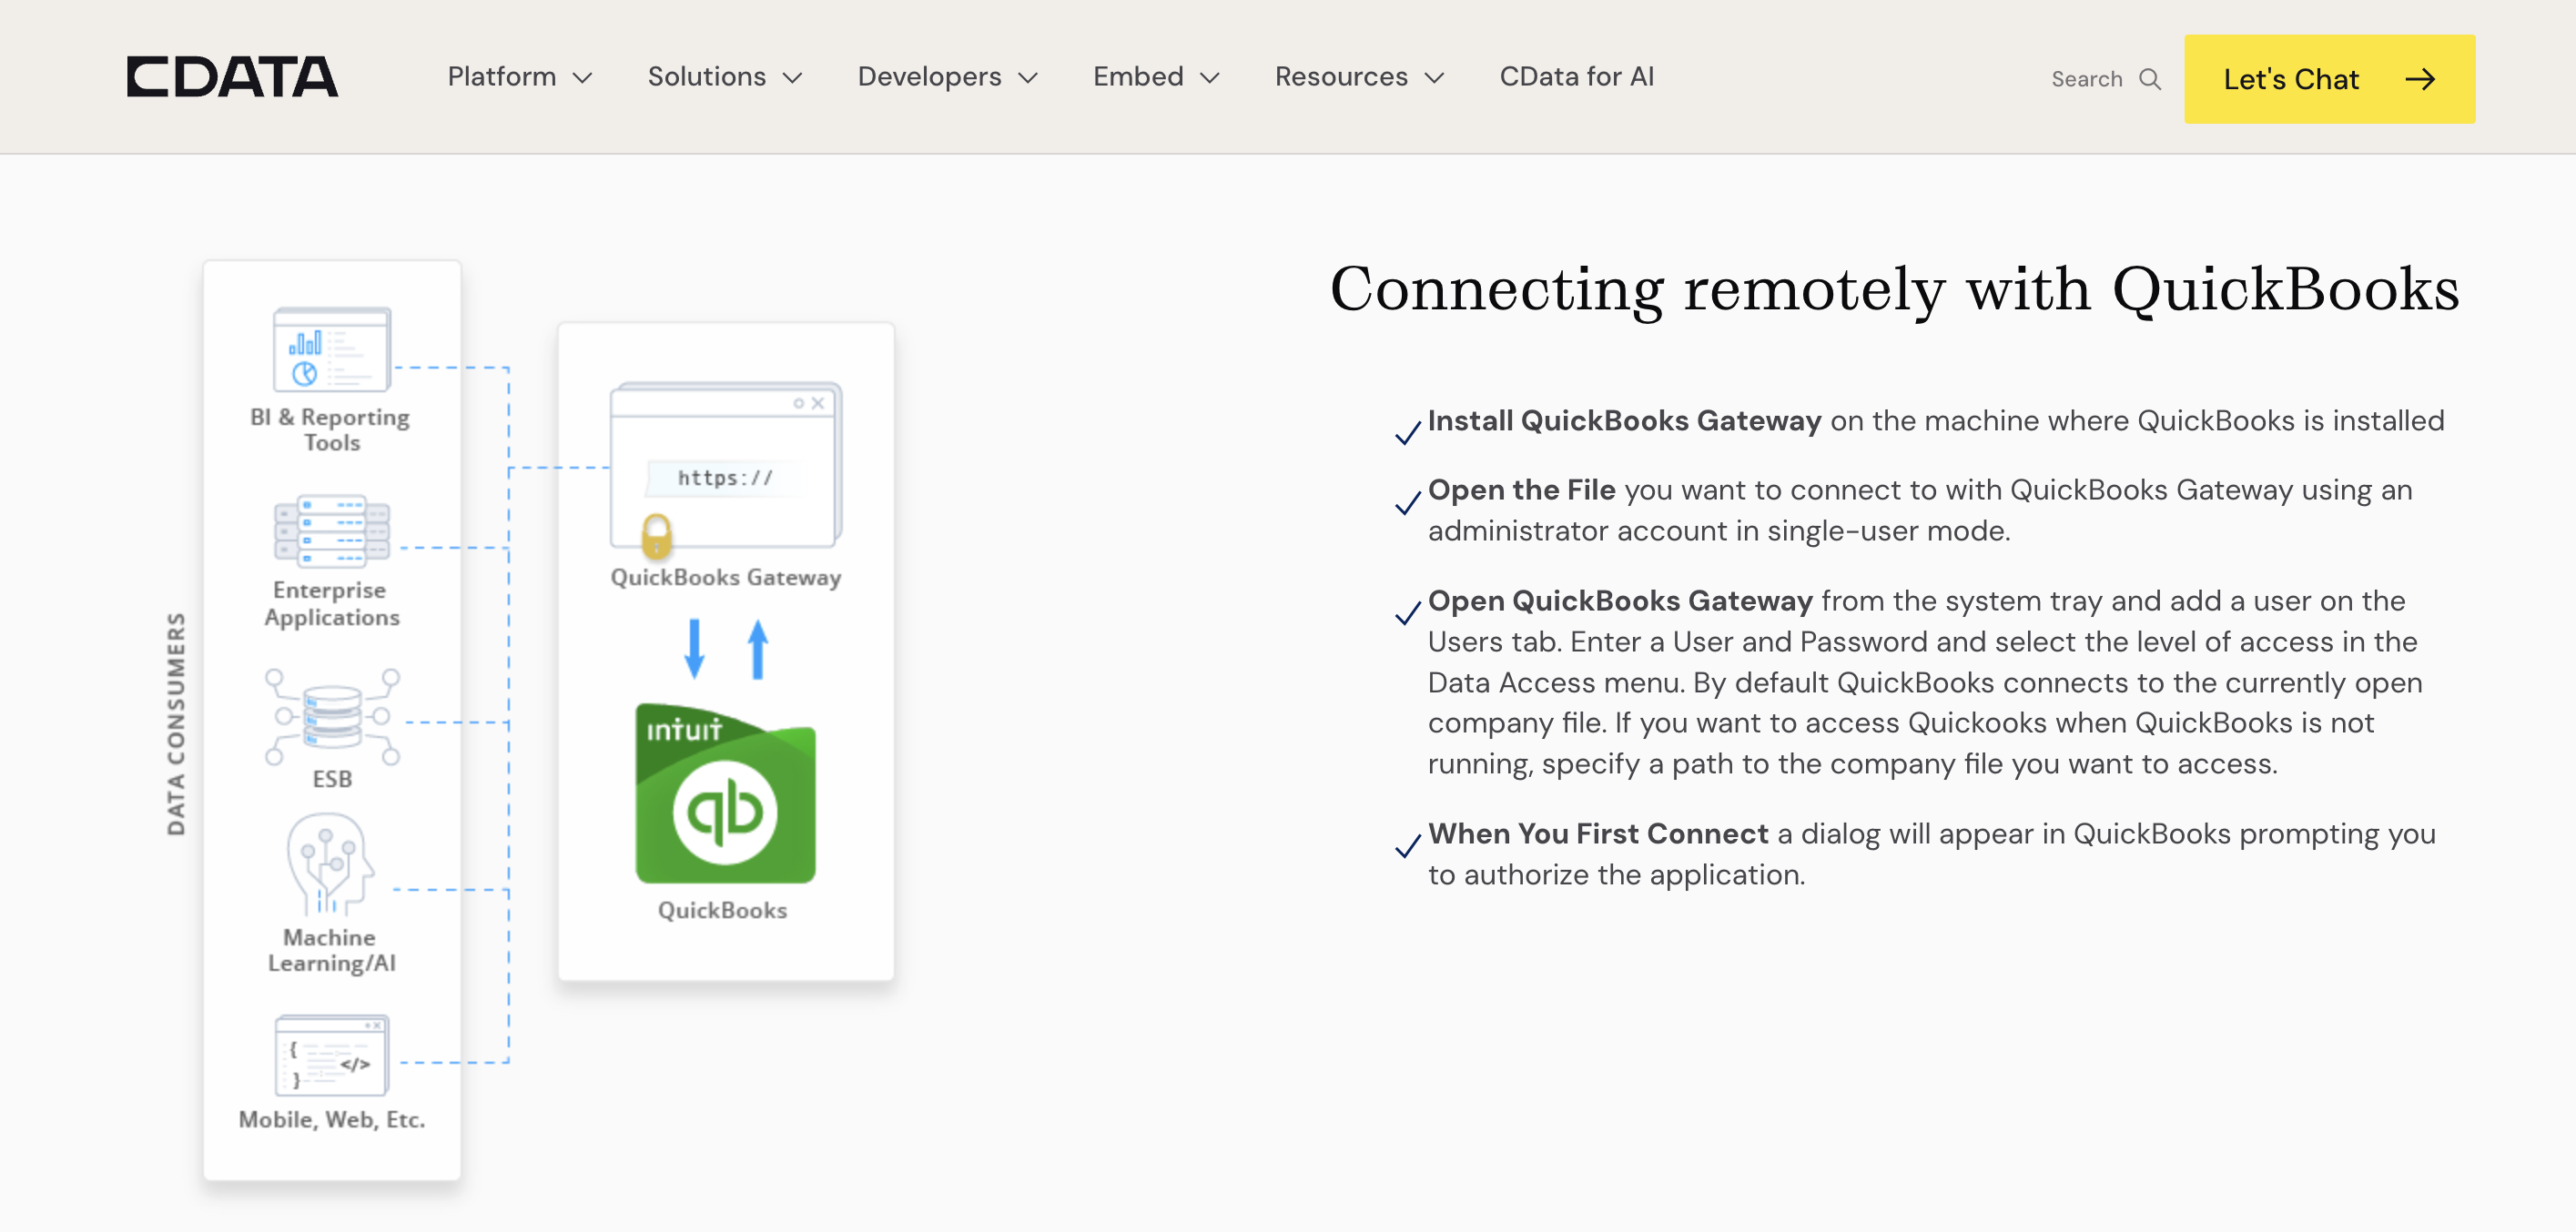Screen dimensions: 2576x1232
Task: Click the QuickBooks Gateway label
Action: (x=726, y=578)
